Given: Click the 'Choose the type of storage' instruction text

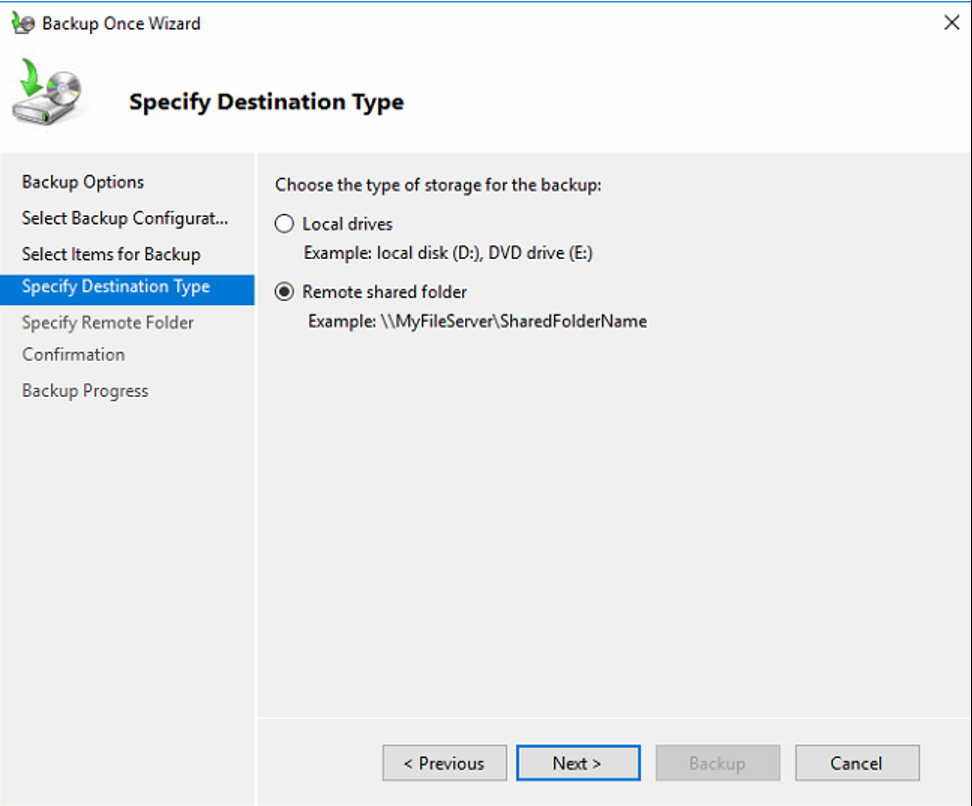Looking at the screenshot, I should (x=438, y=185).
